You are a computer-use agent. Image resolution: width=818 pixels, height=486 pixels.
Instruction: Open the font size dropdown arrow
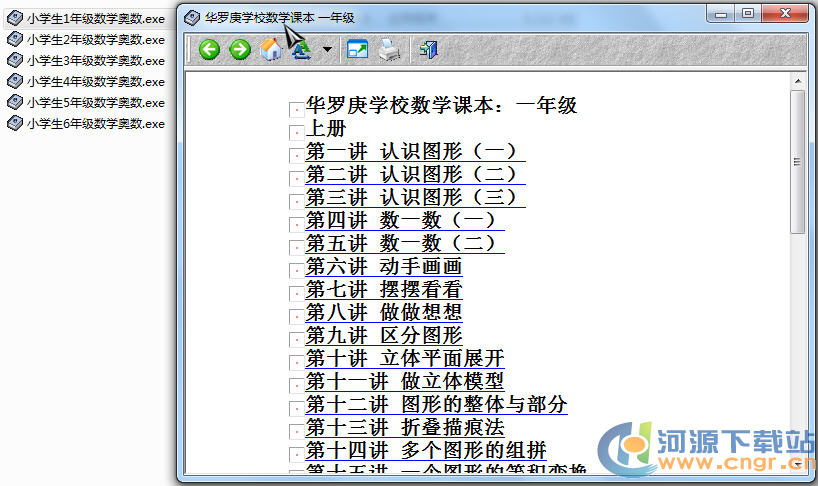[327, 50]
